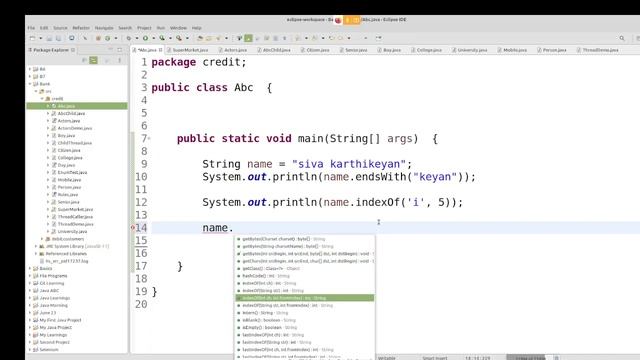Switch to the Actors.java editor tab

tap(233, 50)
